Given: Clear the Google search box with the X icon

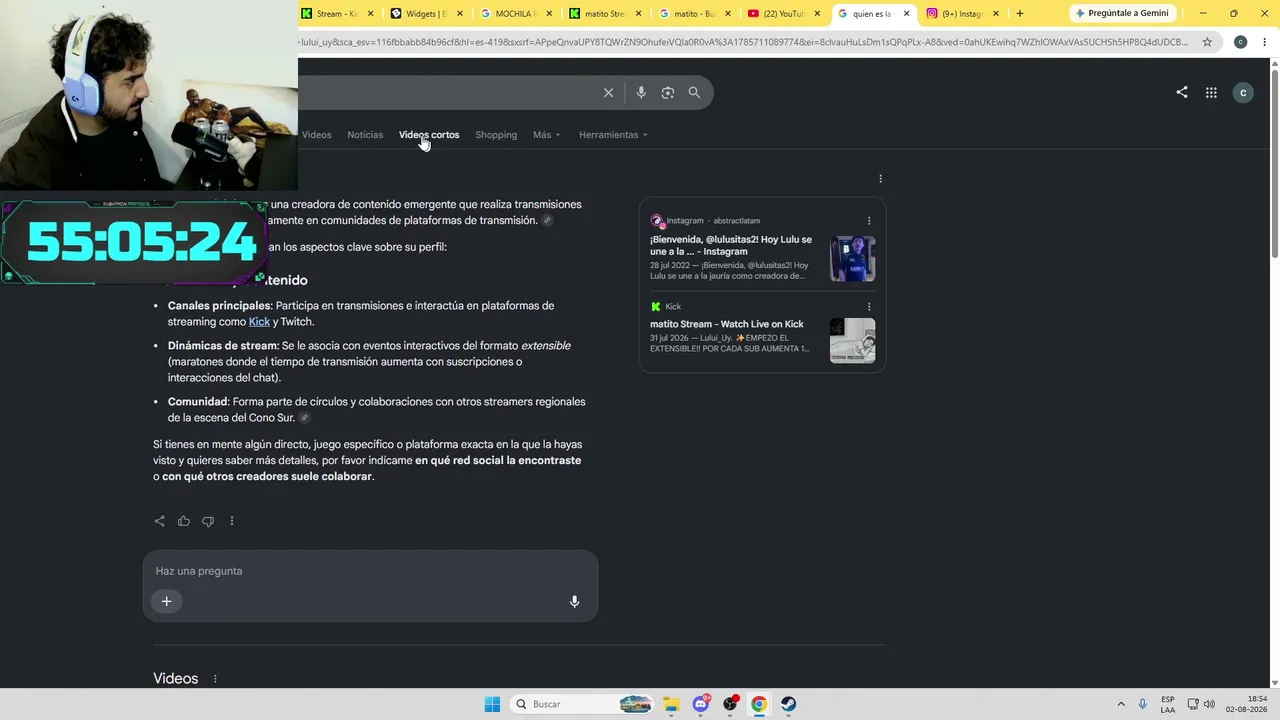Looking at the screenshot, I should pos(608,92).
